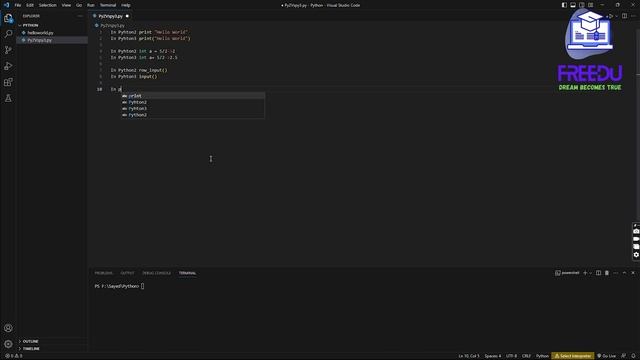Screen dimensions: 640x360
Task: Click the recorder camera screenshot icon
Action: click(636, 231)
